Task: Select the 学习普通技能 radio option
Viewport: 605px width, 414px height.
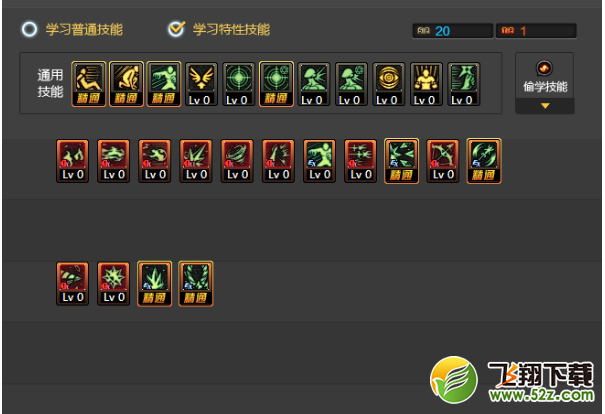Action: 29,29
